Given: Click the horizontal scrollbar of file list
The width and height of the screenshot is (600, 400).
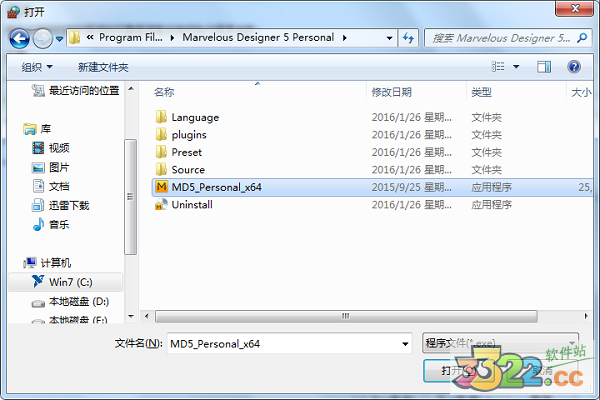Looking at the screenshot, I should pos(346,316).
